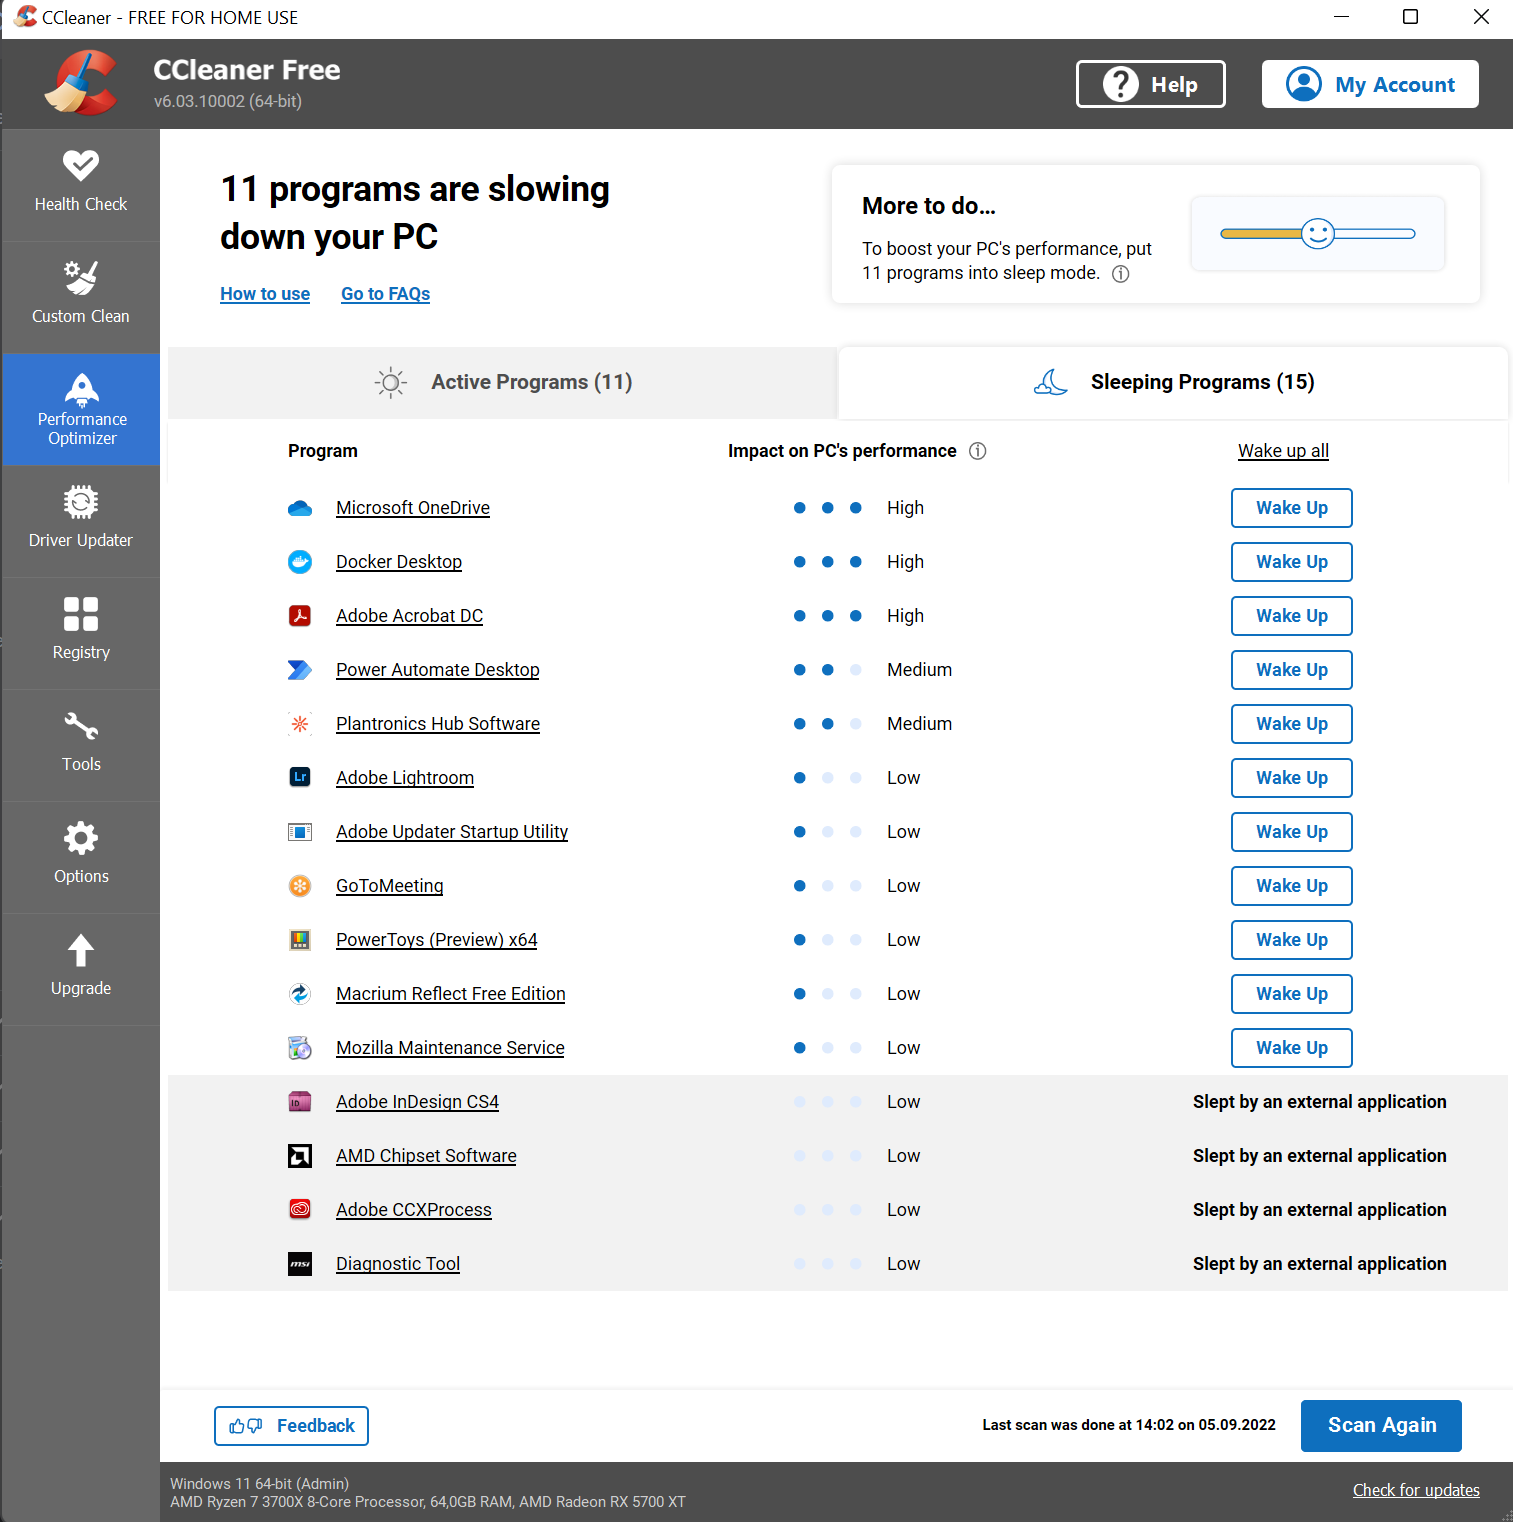The height and width of the screenshot is (1522, 1513).
Task: Click the Adobe Lightroom Lr icon
Action: 300,778
